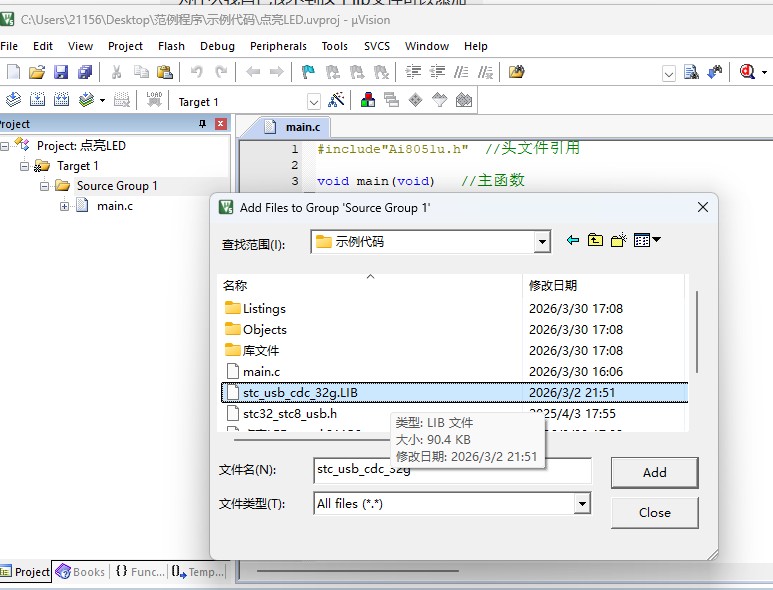Start debug session with magnifier d icon
Screen dimensions: 773x590
coord(747,72)
